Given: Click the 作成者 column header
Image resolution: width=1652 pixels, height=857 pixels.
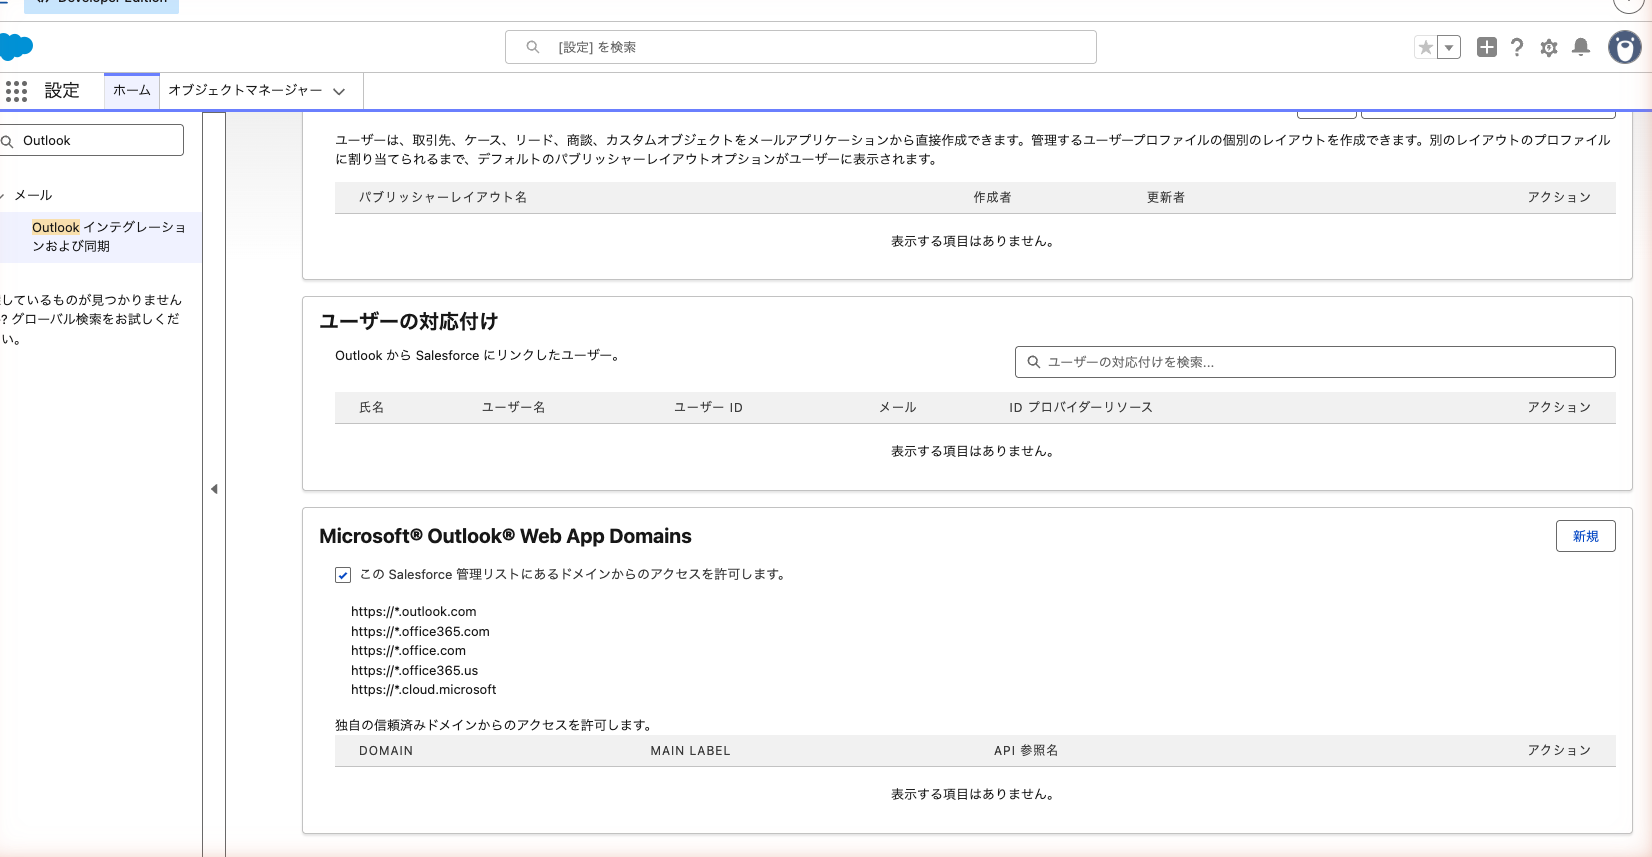Looking at the screenshot, I should [993, 197].
